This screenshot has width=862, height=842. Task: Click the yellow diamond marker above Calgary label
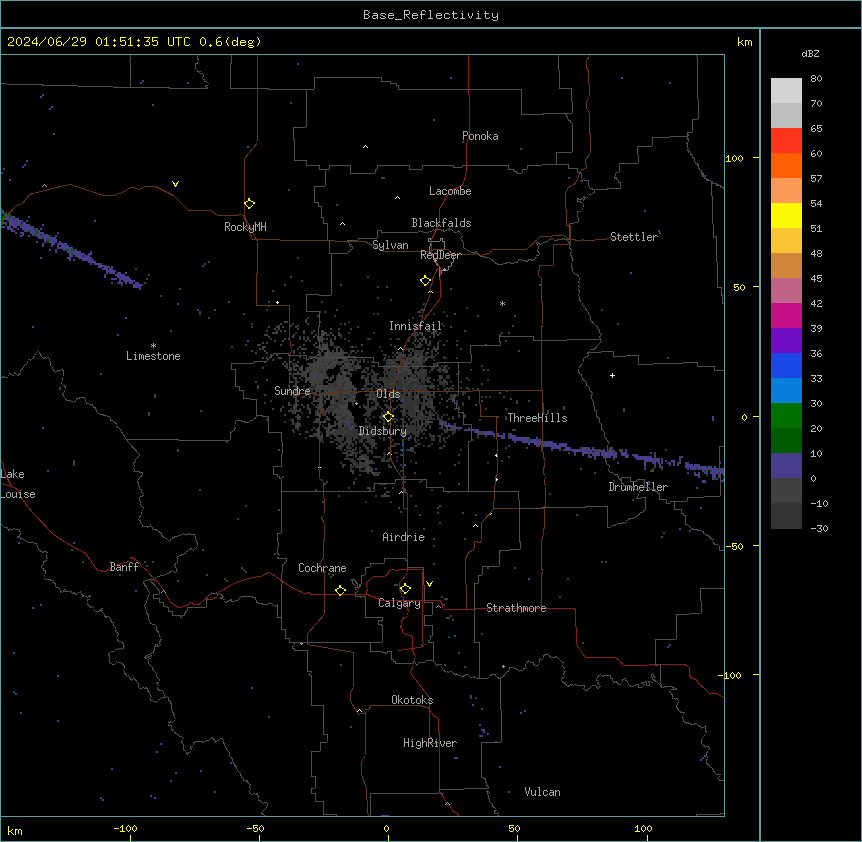pyautogui.click(x=405, y=589)
